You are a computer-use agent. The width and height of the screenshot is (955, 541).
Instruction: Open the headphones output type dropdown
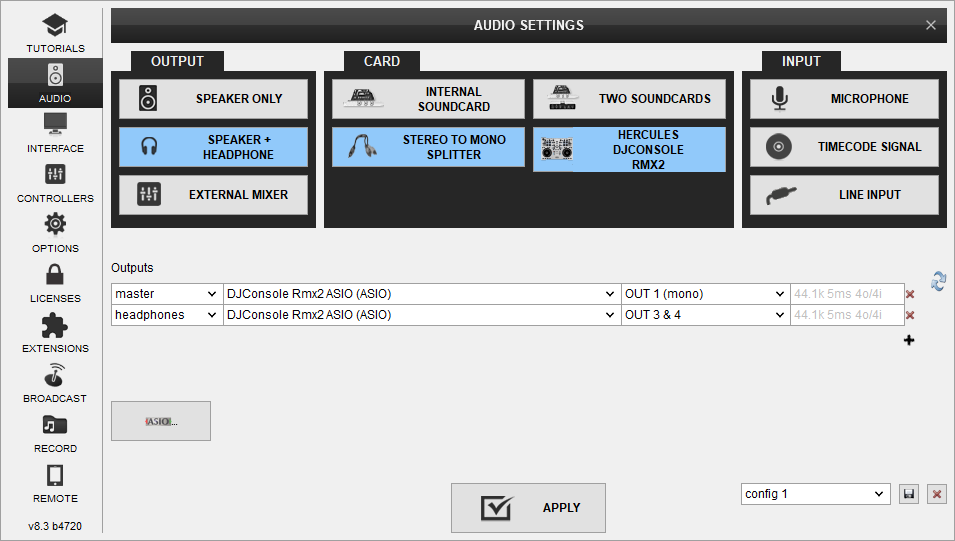click(x=167, y=315)
